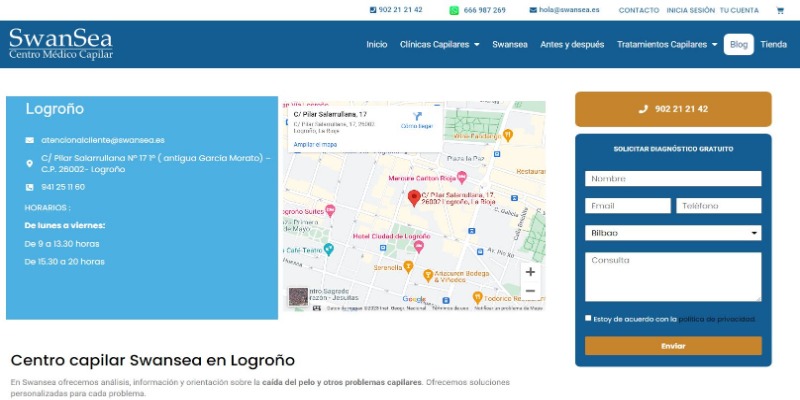
Task: Open the Bilbao clinic selection dropdown
Action: (x=672, y=233)
